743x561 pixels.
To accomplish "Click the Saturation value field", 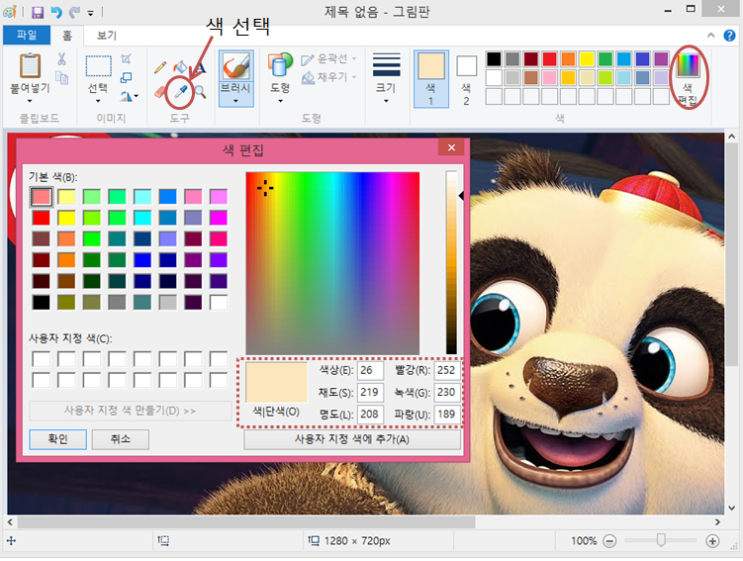I will [x=370, y=393].
